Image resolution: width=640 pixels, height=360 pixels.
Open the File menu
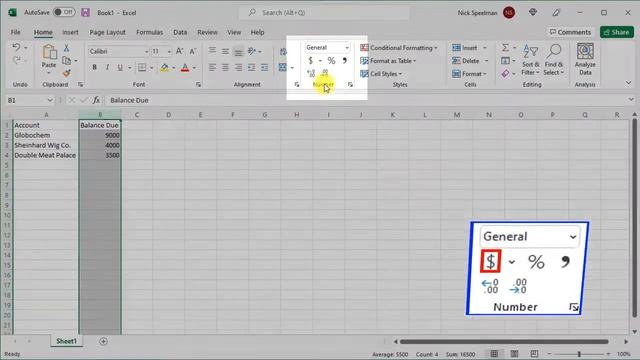[x=16, y=32]
